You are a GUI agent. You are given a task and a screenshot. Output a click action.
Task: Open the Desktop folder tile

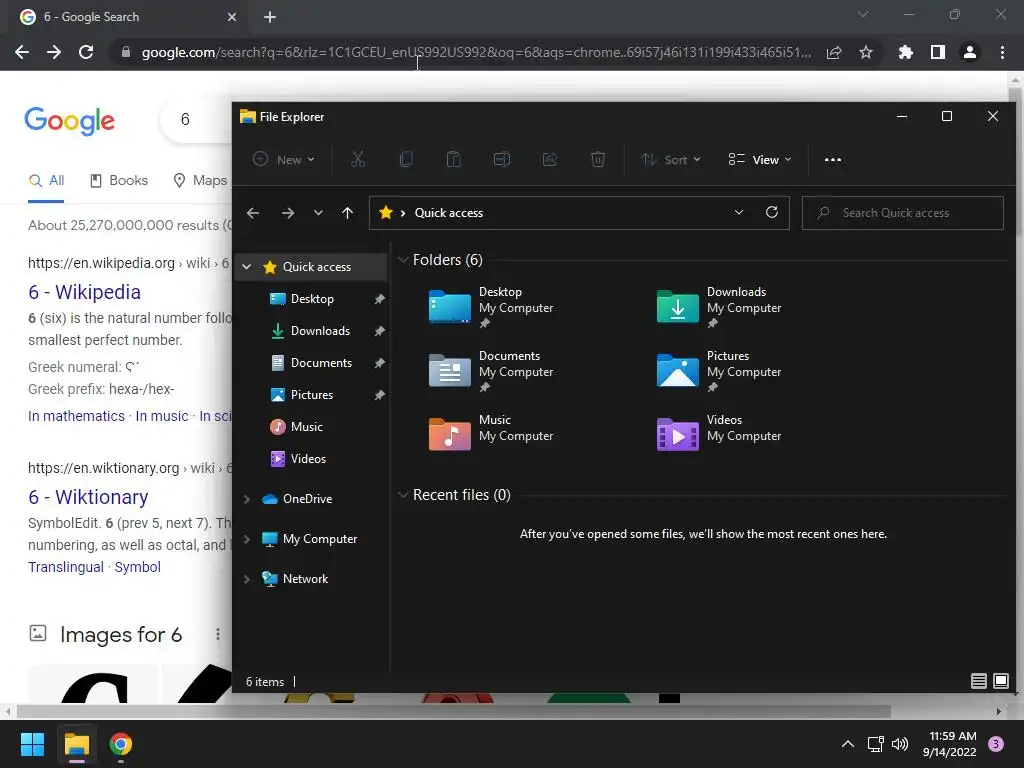(x=491, y=307)
